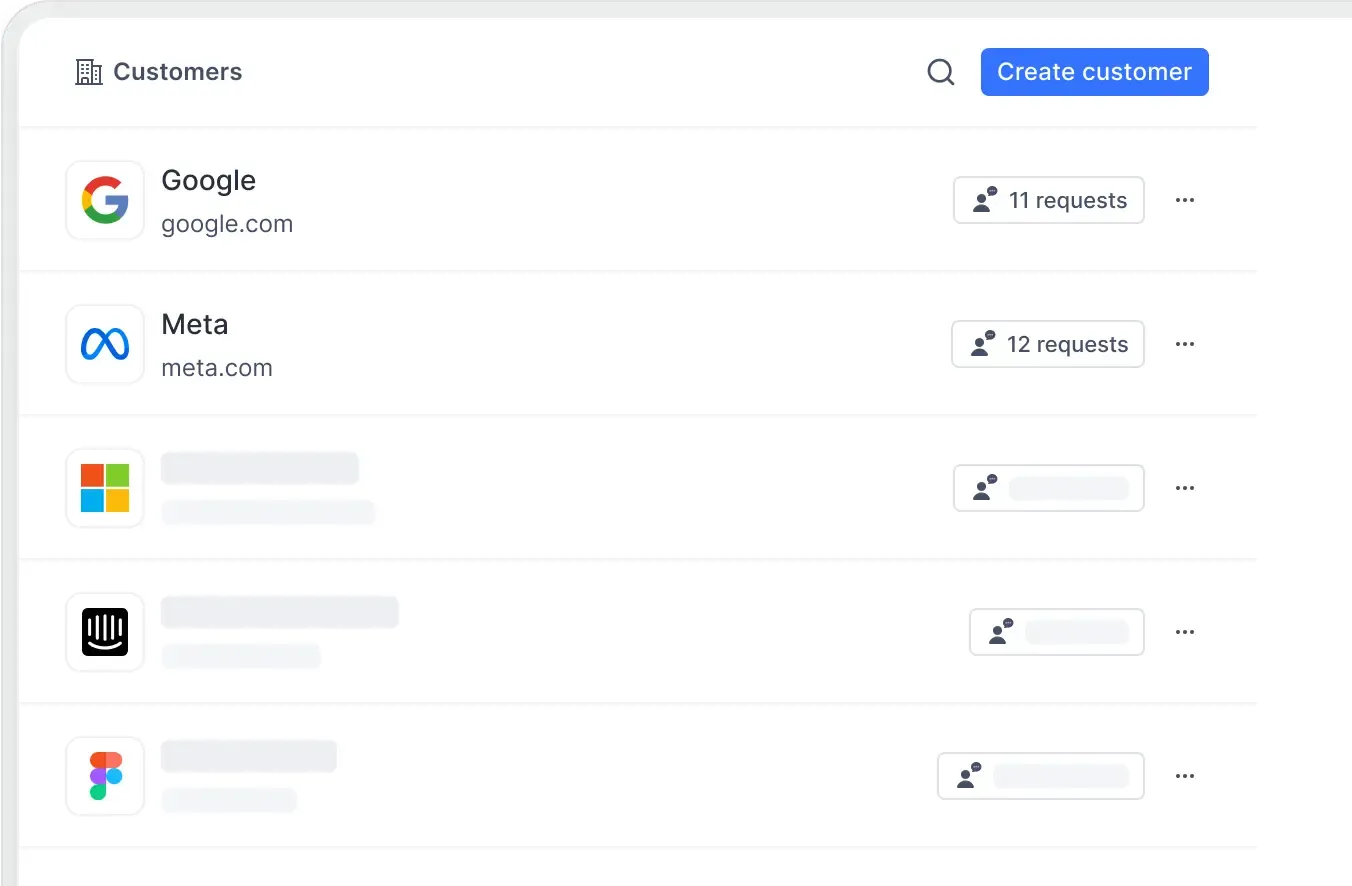Open the Intercom row requests badge
The height and width of the screenshot is (886, 1352).
[1056, 632]
